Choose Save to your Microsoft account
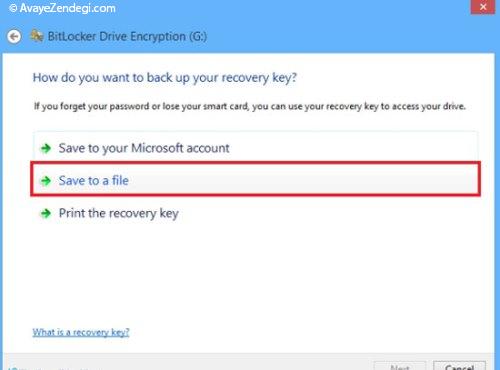The height and width of the screenshot is (370, 500). (x=256, y=148)
